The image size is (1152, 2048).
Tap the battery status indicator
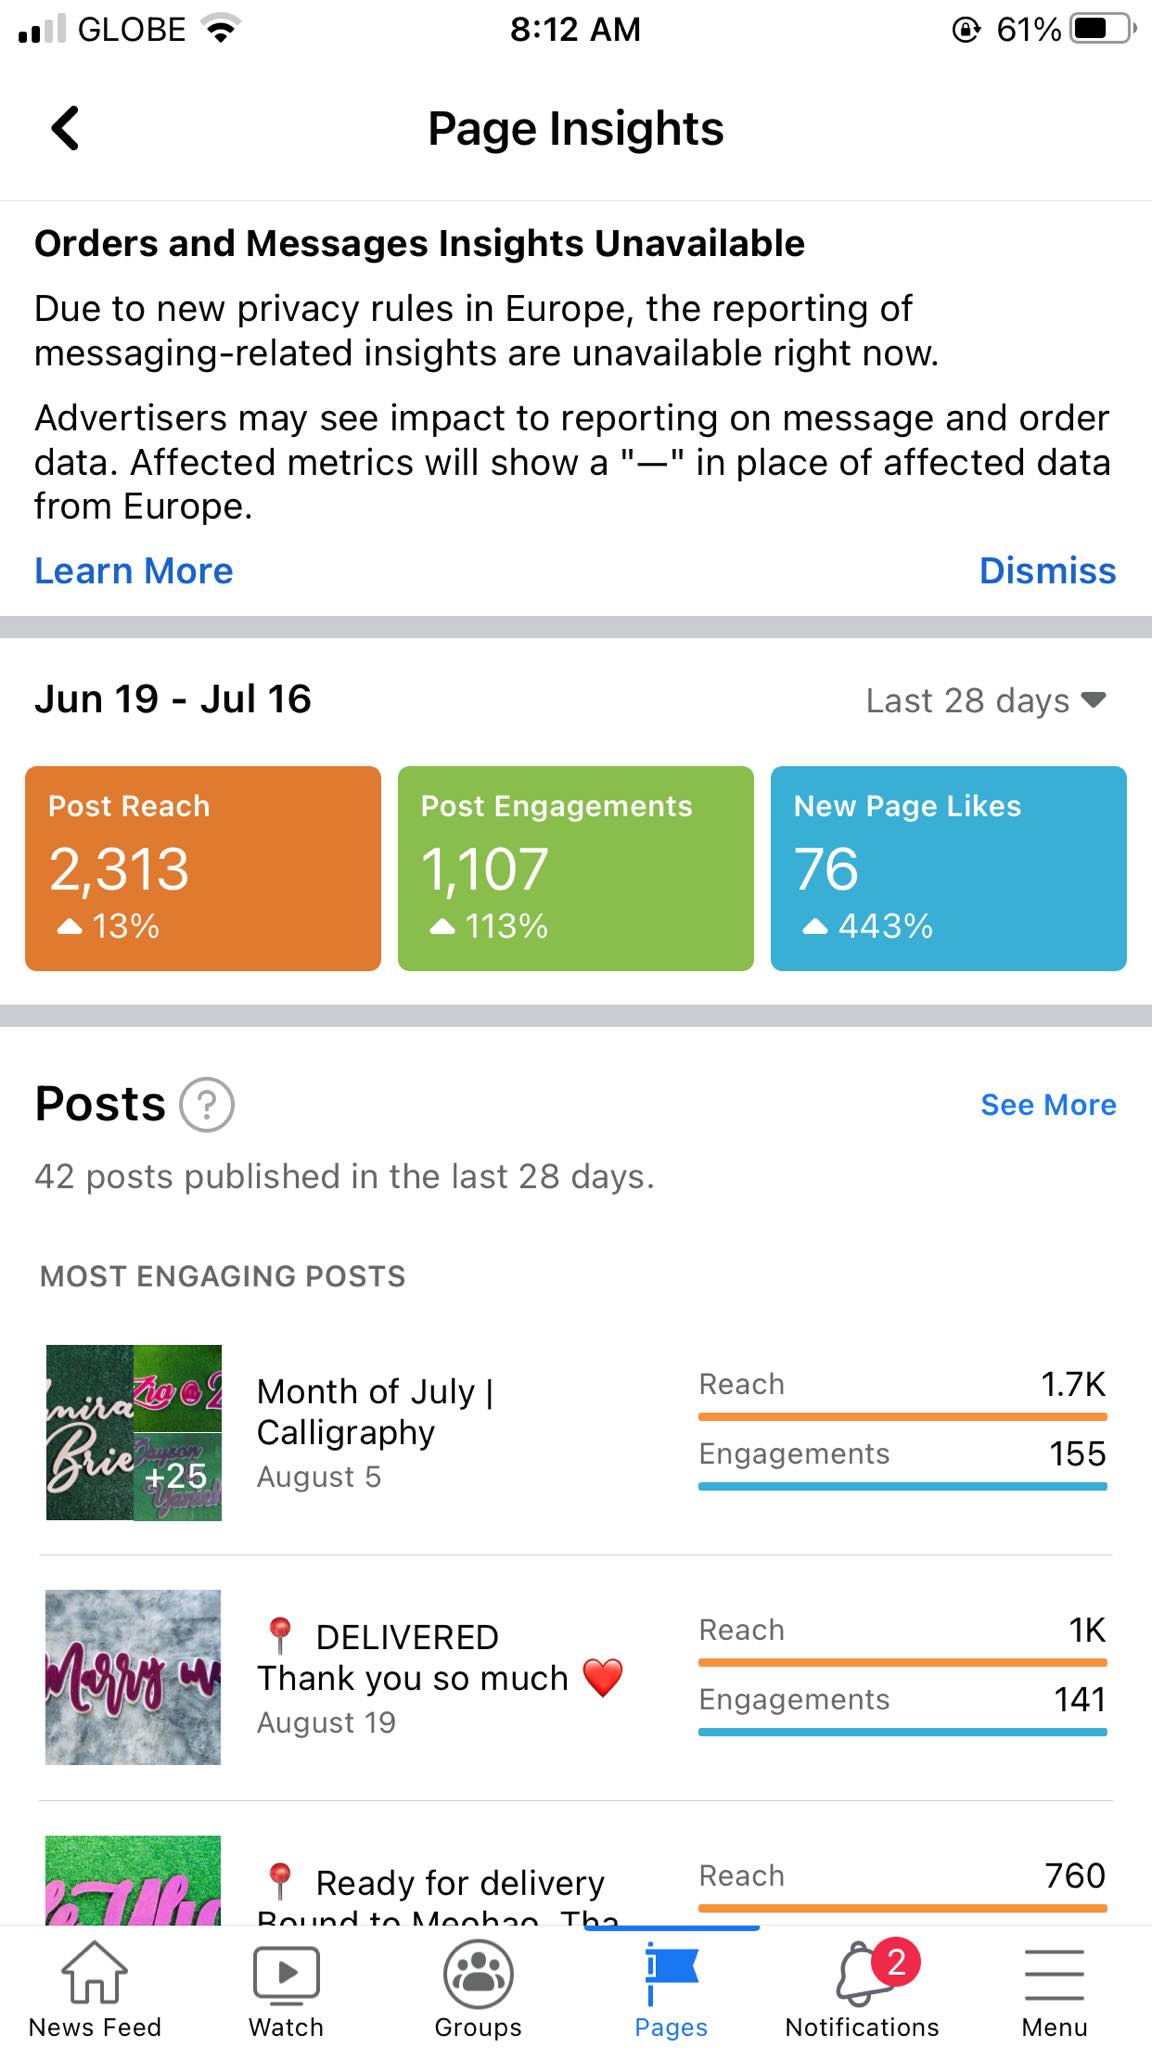1102,29
